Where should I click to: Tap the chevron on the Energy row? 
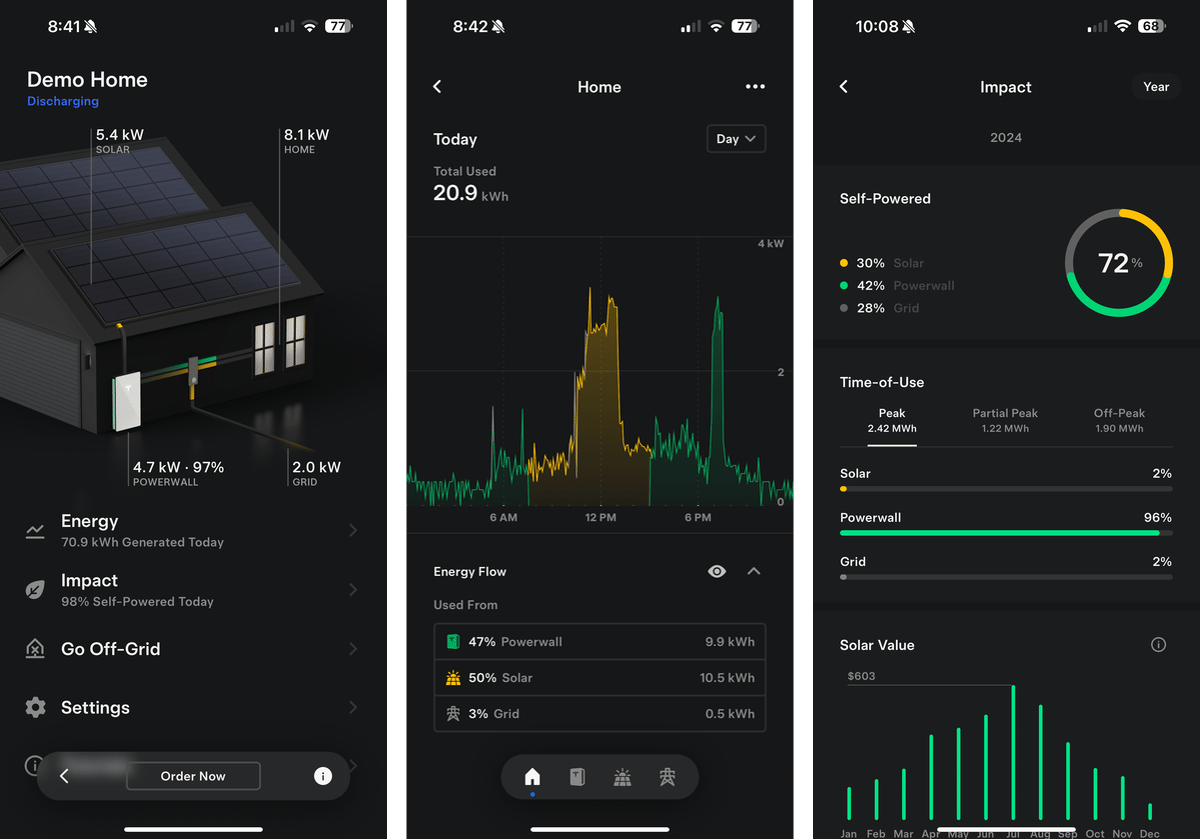click(x=353, y=531)
